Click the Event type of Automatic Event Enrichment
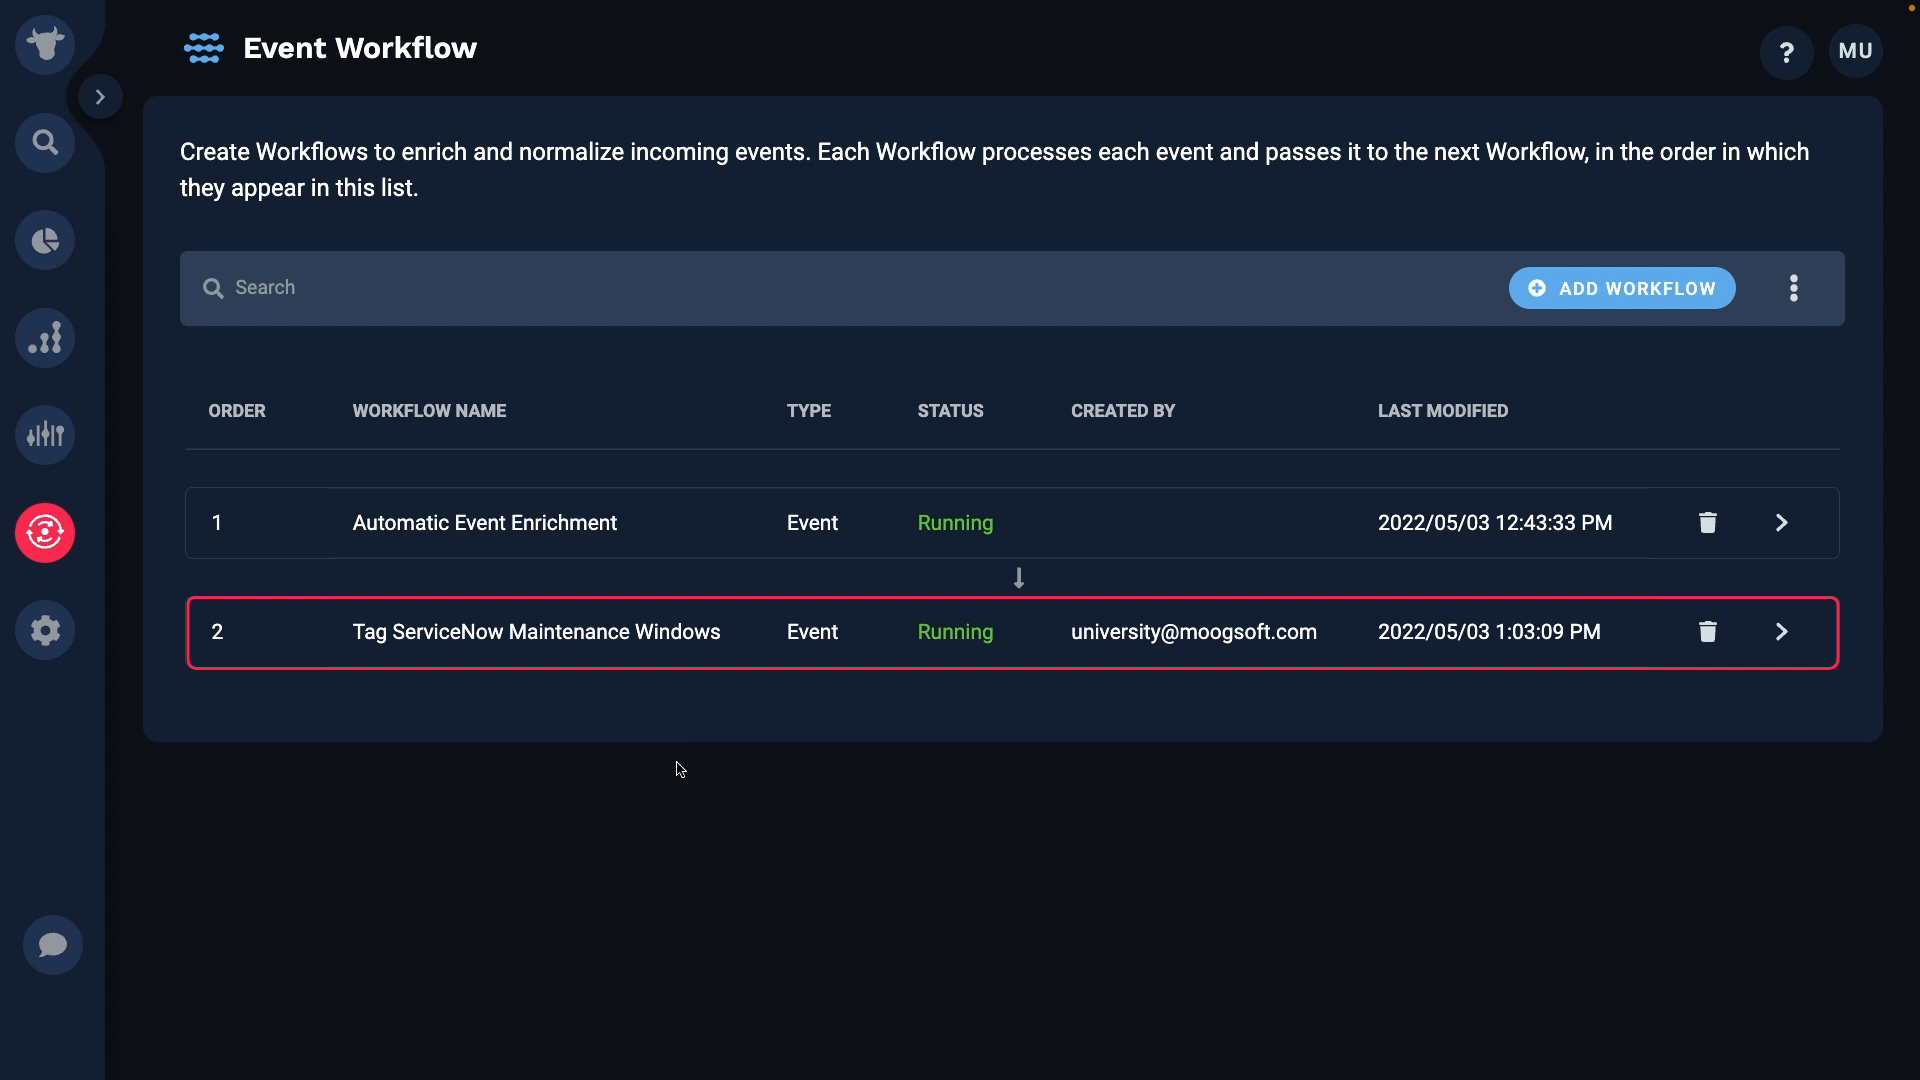The width and height of the screenshot is (1920, 1080). [813, 523]
